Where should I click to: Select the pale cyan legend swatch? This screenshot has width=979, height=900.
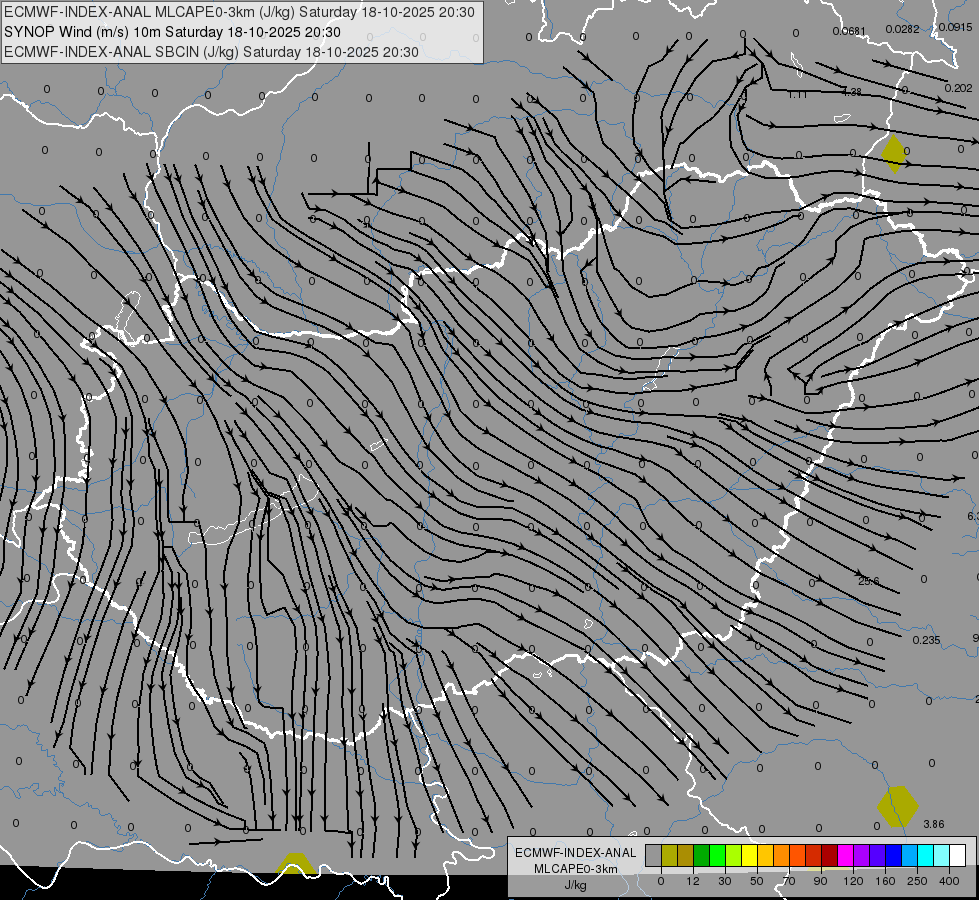pos(942,855)
